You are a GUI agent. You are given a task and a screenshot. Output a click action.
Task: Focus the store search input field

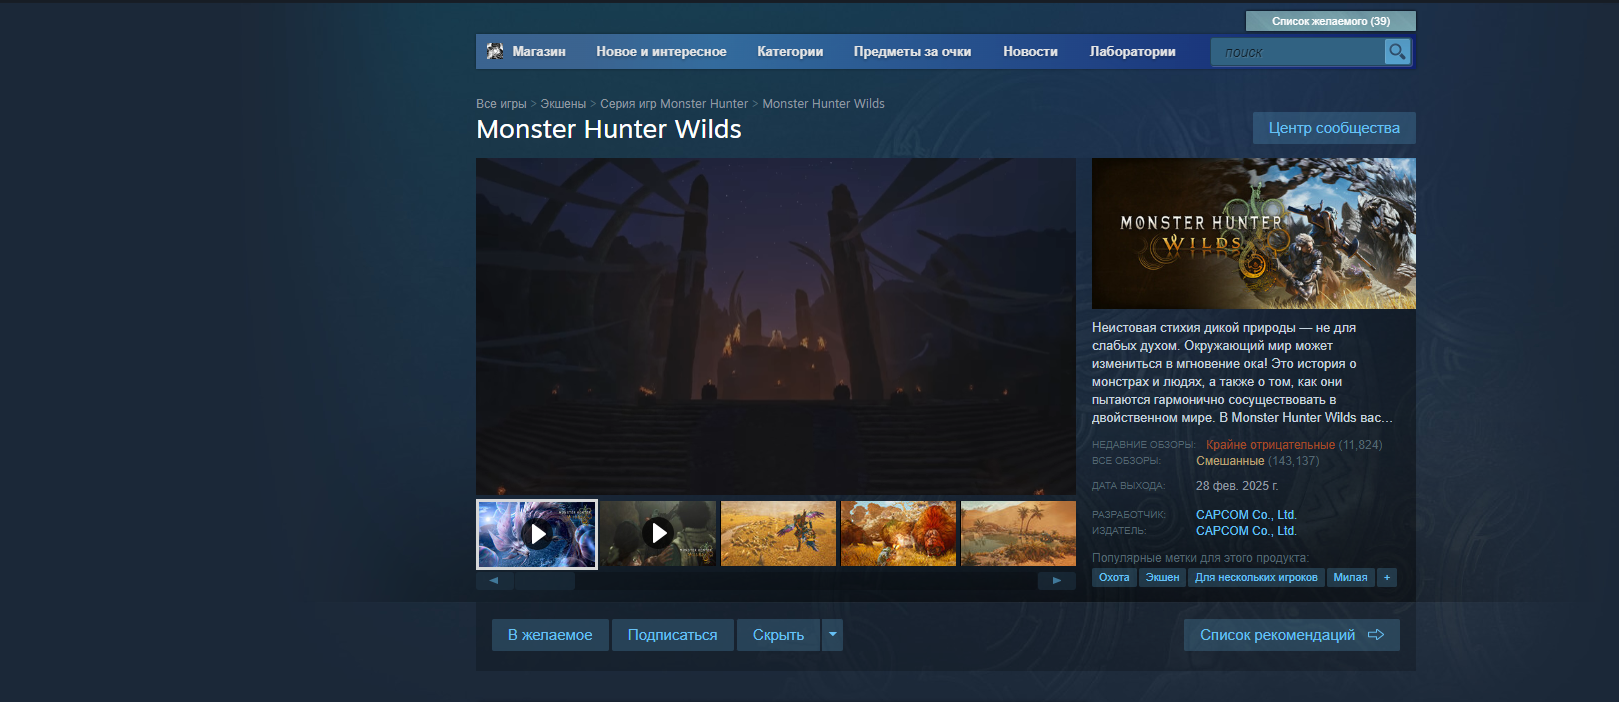(1297, 52)
